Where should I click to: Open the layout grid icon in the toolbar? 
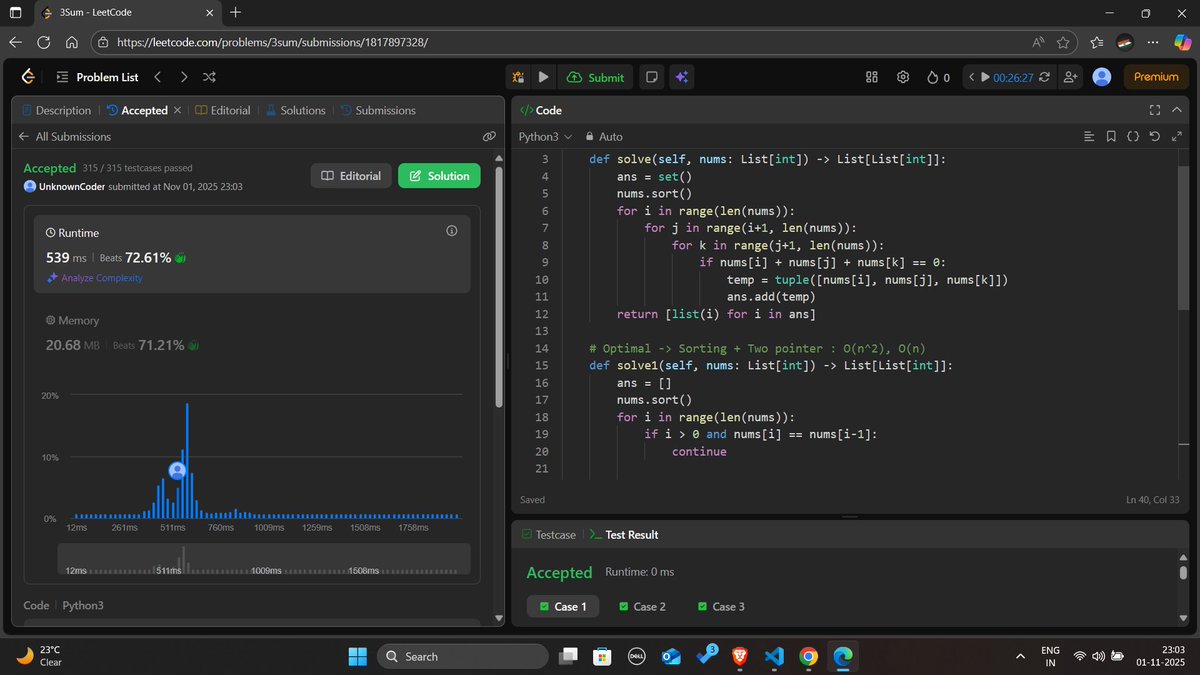click(x=871, y=77)
